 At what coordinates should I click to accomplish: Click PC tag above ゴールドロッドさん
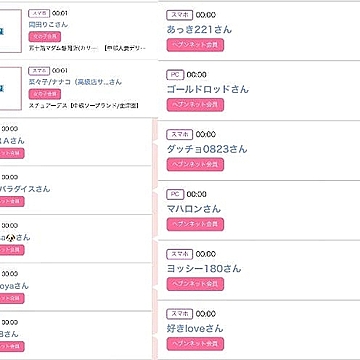(175, 75)
